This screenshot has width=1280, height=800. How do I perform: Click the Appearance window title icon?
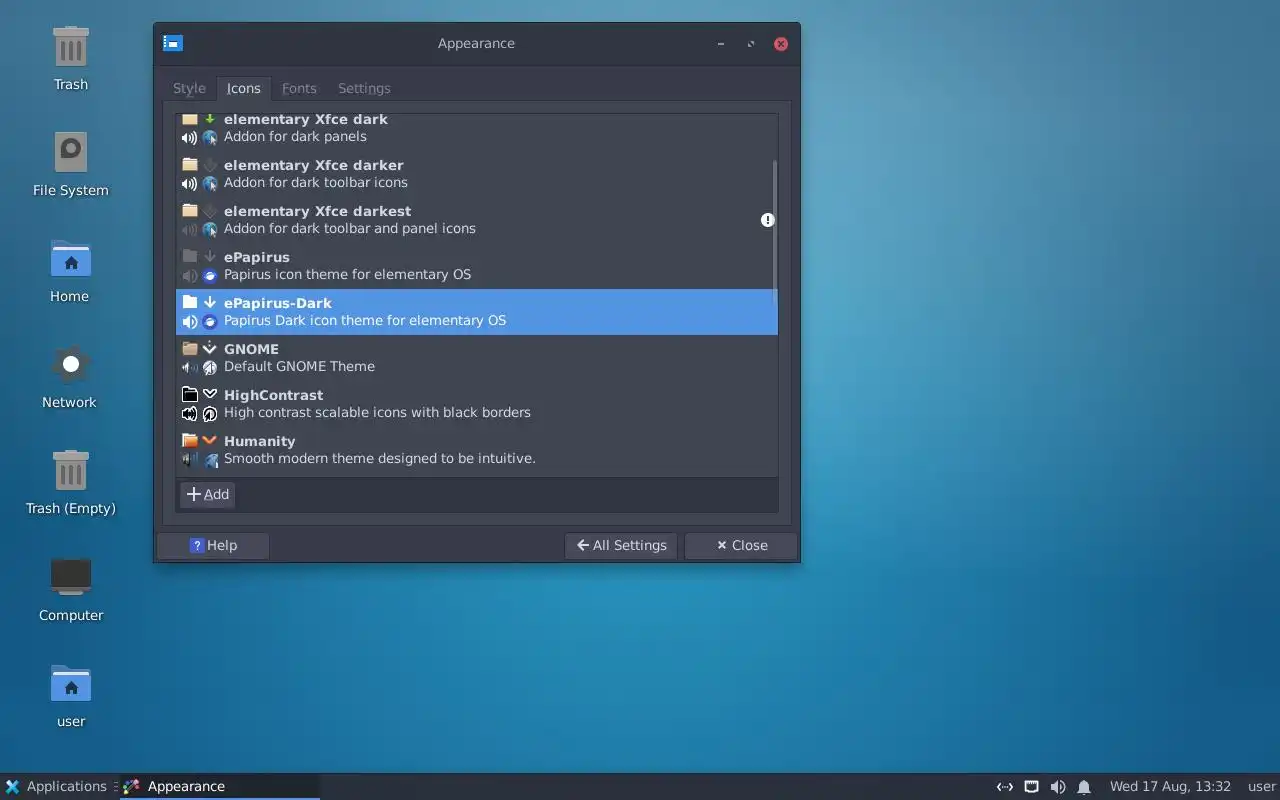point(173,43)
